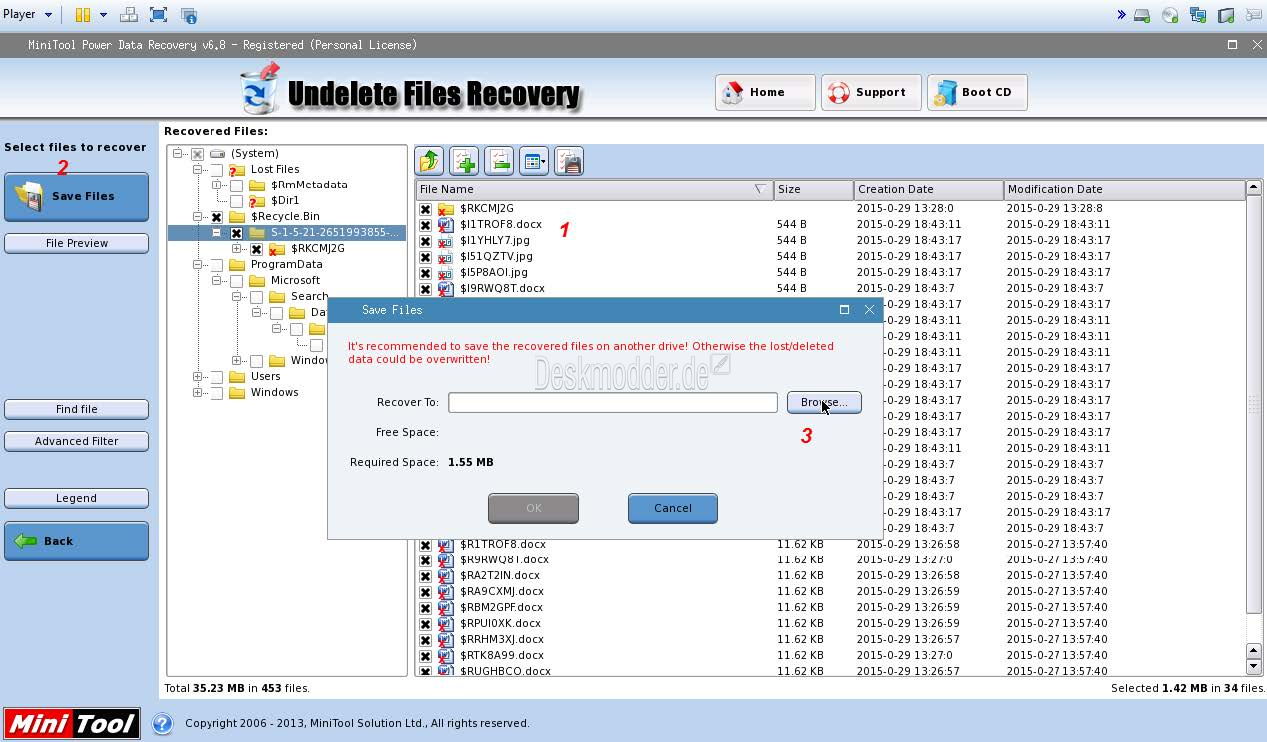This screenshot has width=1267, height=742.
Task: Toggle the $Recycle.Bin tree checkbox
Action: [216, 217]
